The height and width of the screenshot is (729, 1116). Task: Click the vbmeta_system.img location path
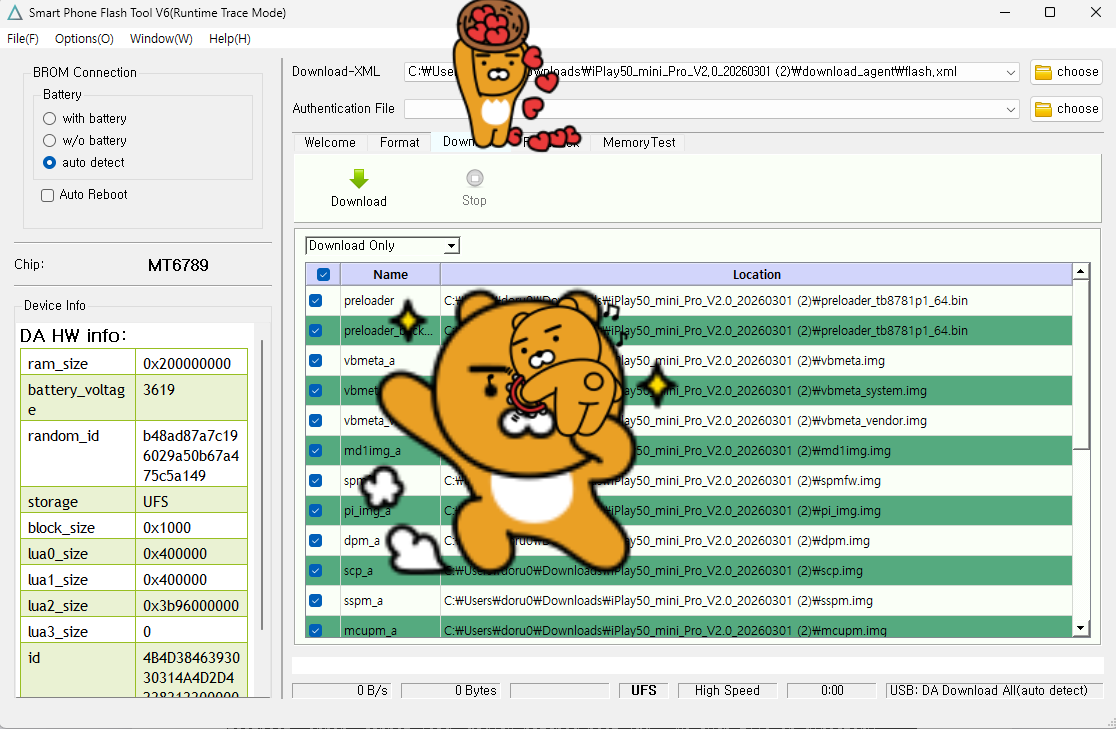756,391
